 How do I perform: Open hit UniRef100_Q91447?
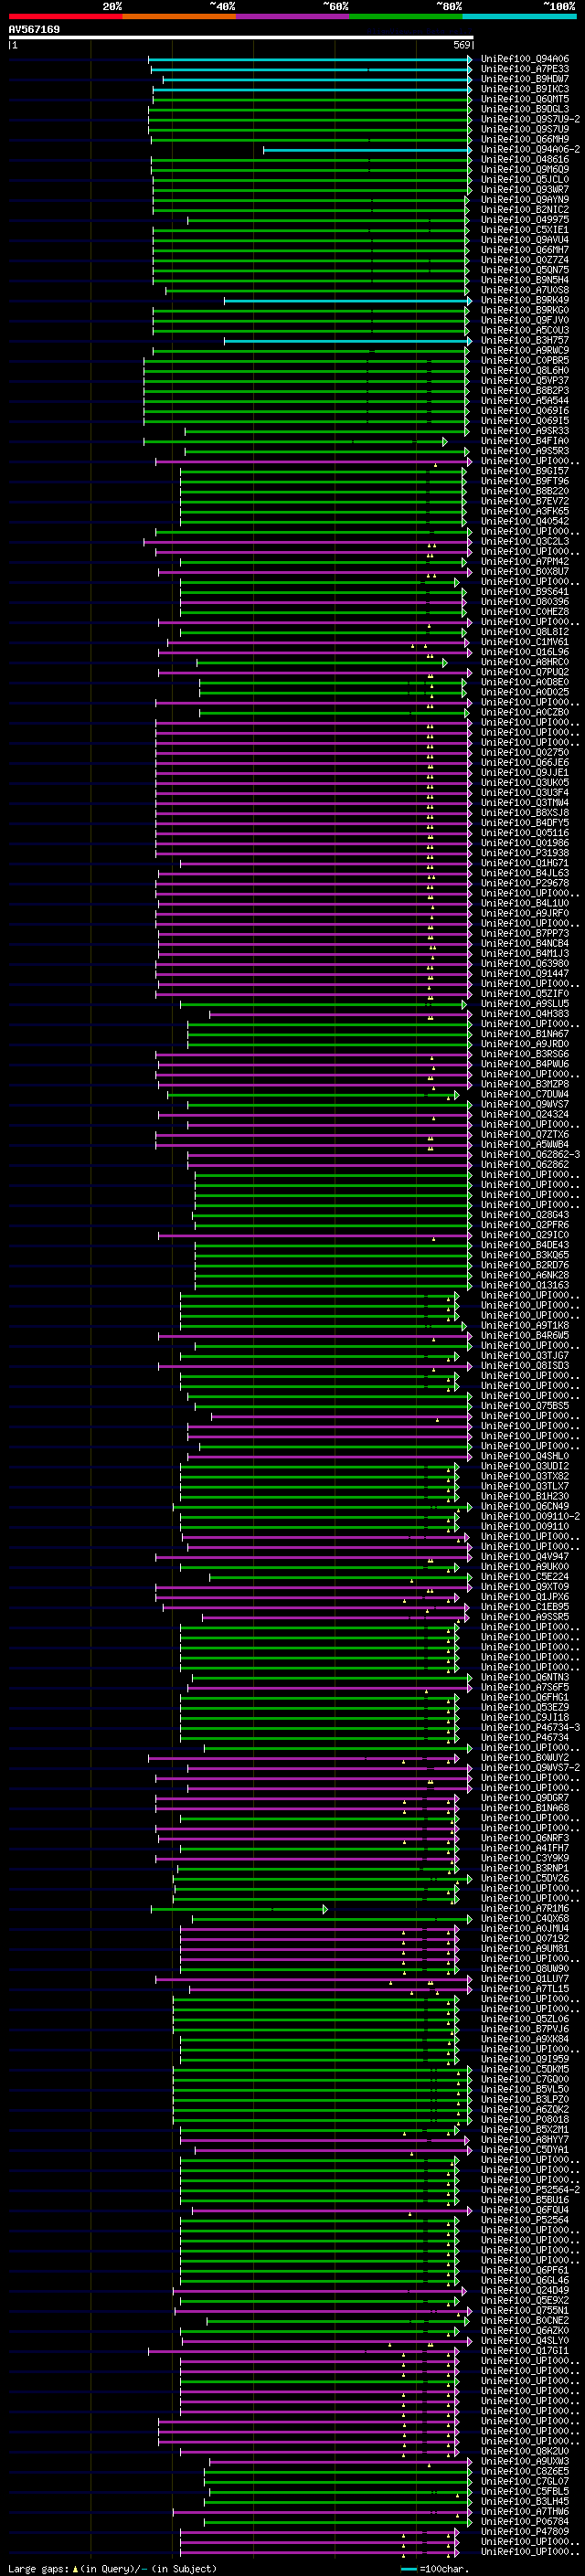tap(524, 974)
